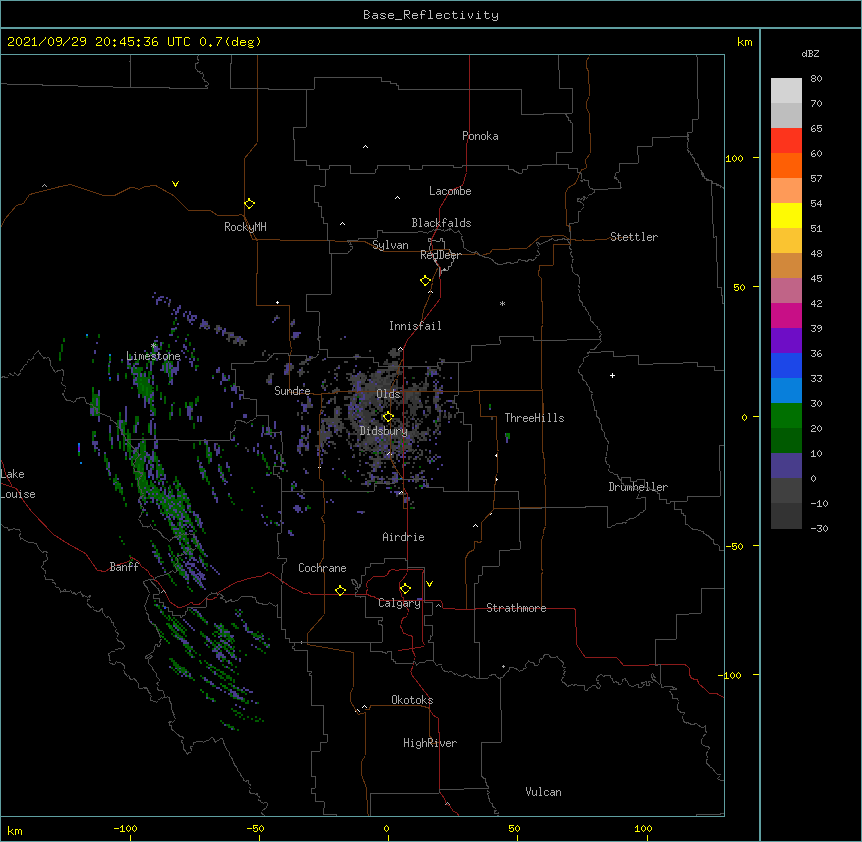Viewport: 862px width, 842px height.
Task: Click the yellow diamond marker above Calgary
Action: pos(405,589)
